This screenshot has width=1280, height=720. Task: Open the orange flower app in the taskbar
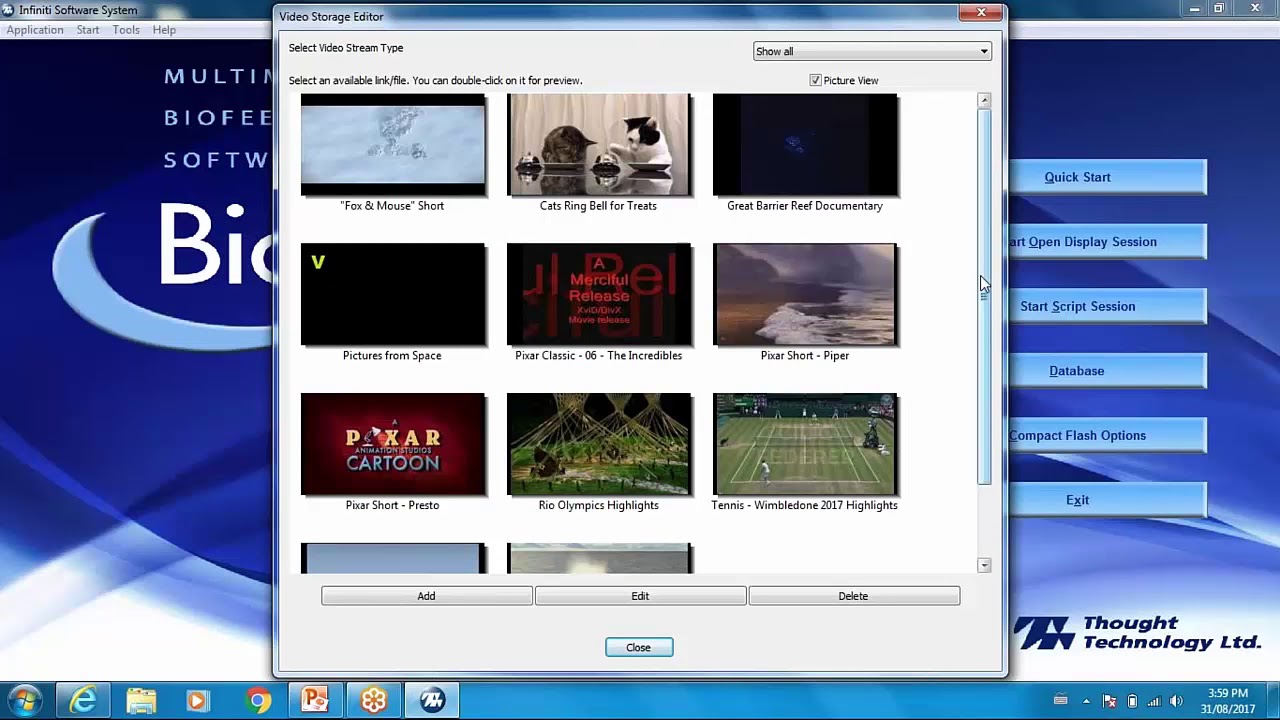pos(374,701)
